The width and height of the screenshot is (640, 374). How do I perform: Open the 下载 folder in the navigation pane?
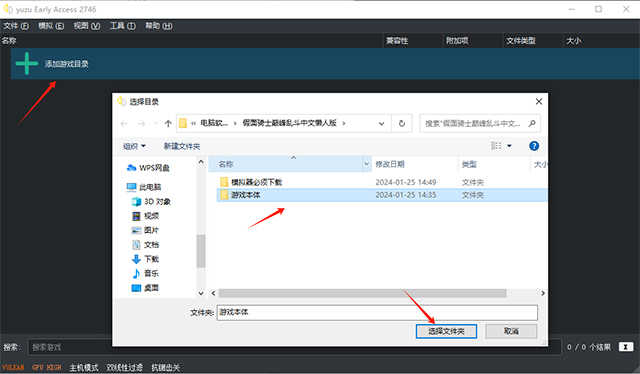point(146,259)
